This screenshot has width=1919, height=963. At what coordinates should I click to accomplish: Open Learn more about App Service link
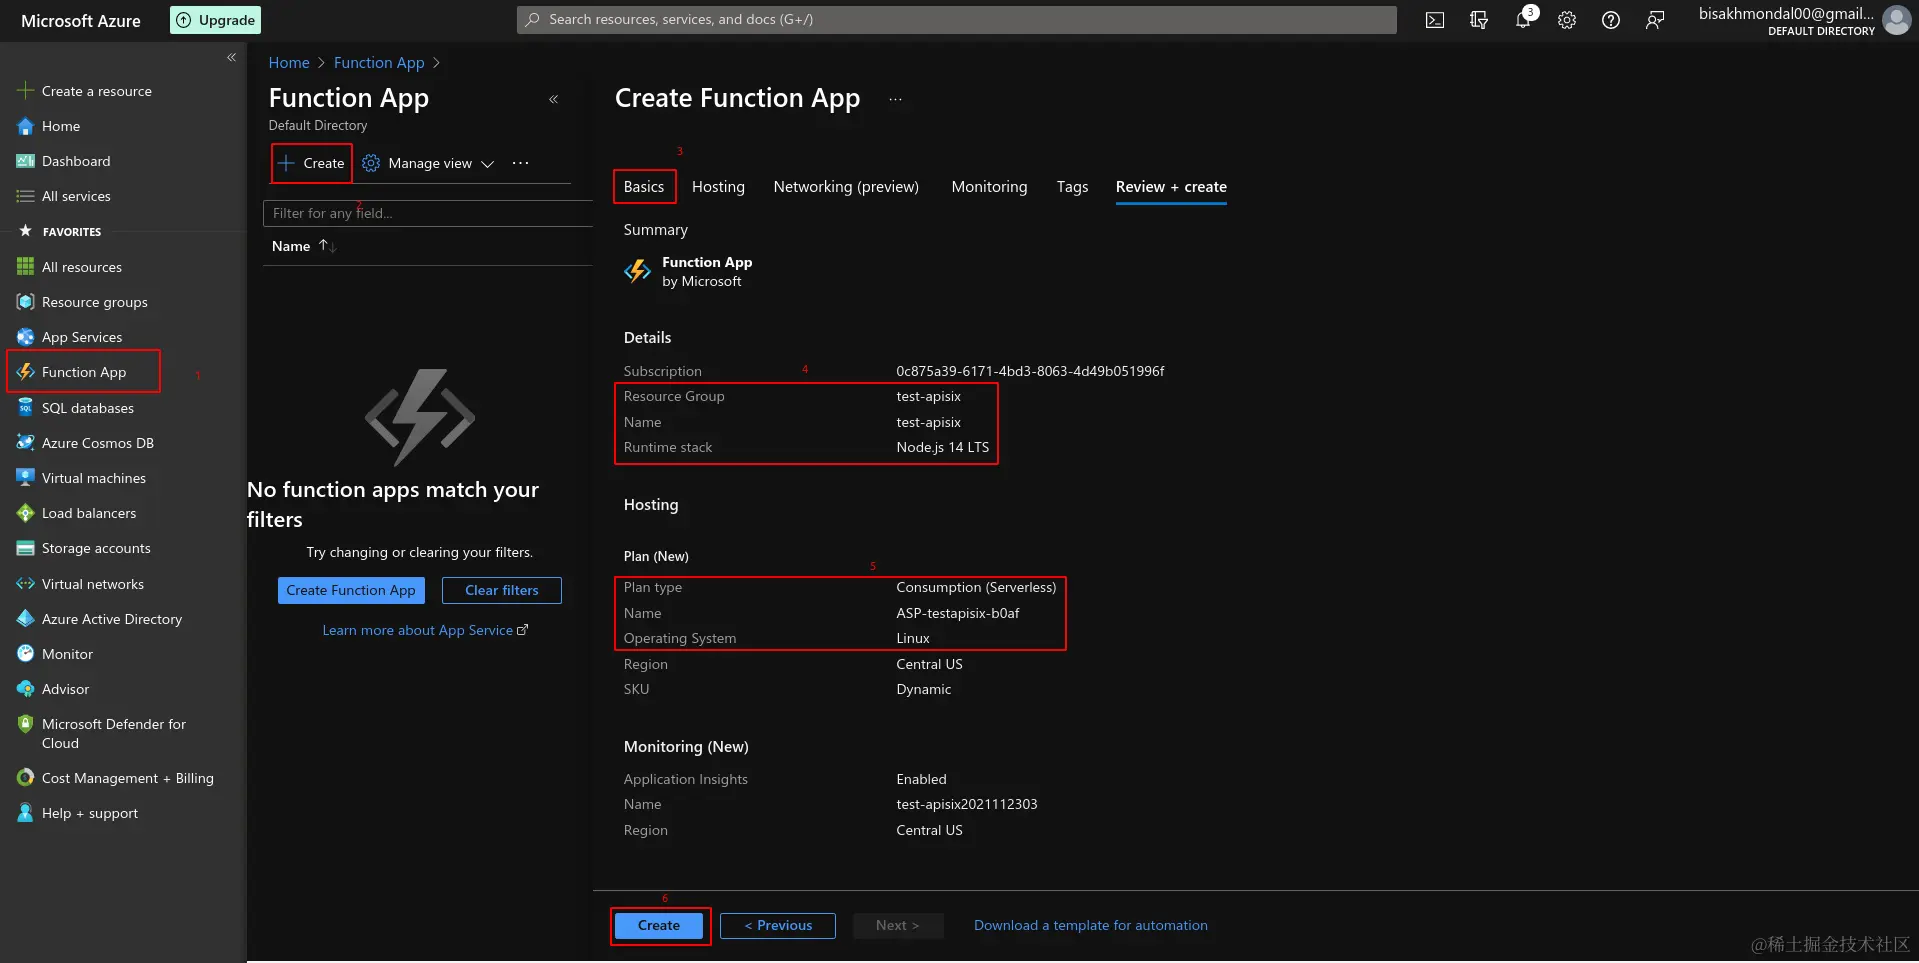425,630
